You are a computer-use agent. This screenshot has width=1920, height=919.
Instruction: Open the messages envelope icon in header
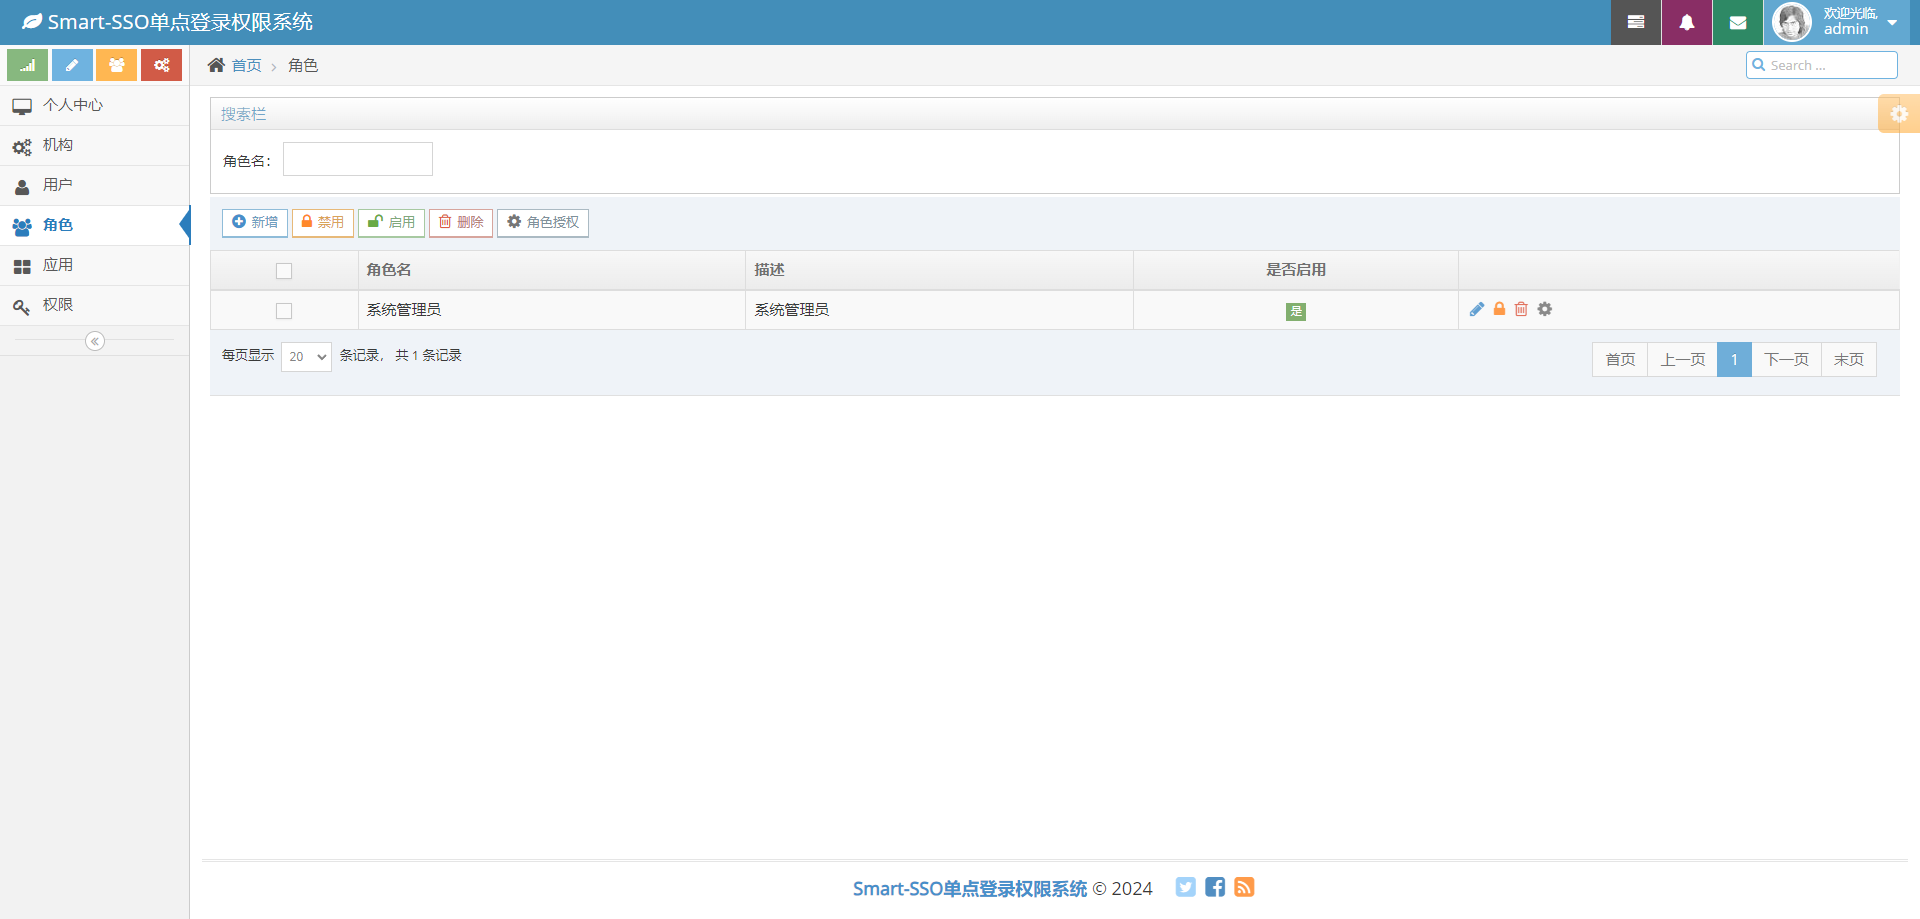point(1737,21)
